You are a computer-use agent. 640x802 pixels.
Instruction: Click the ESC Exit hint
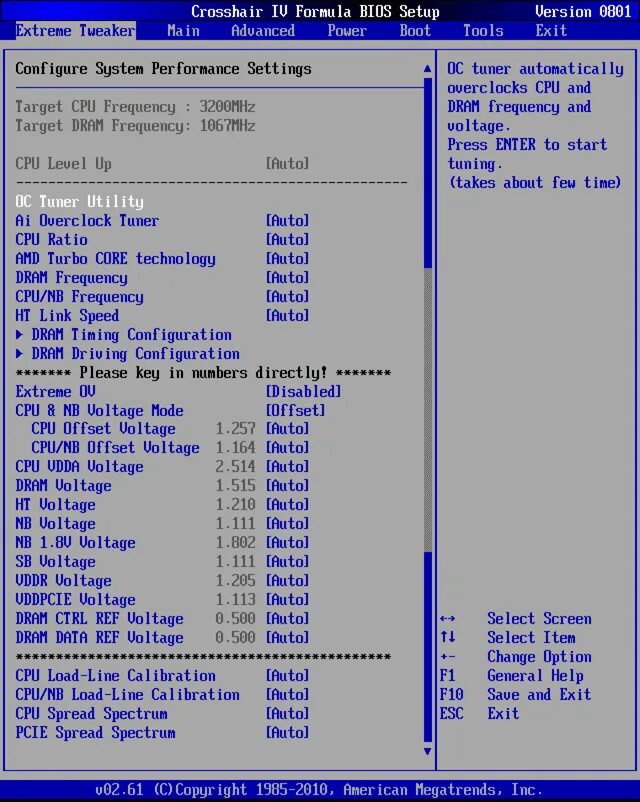[x=479, y=713]
